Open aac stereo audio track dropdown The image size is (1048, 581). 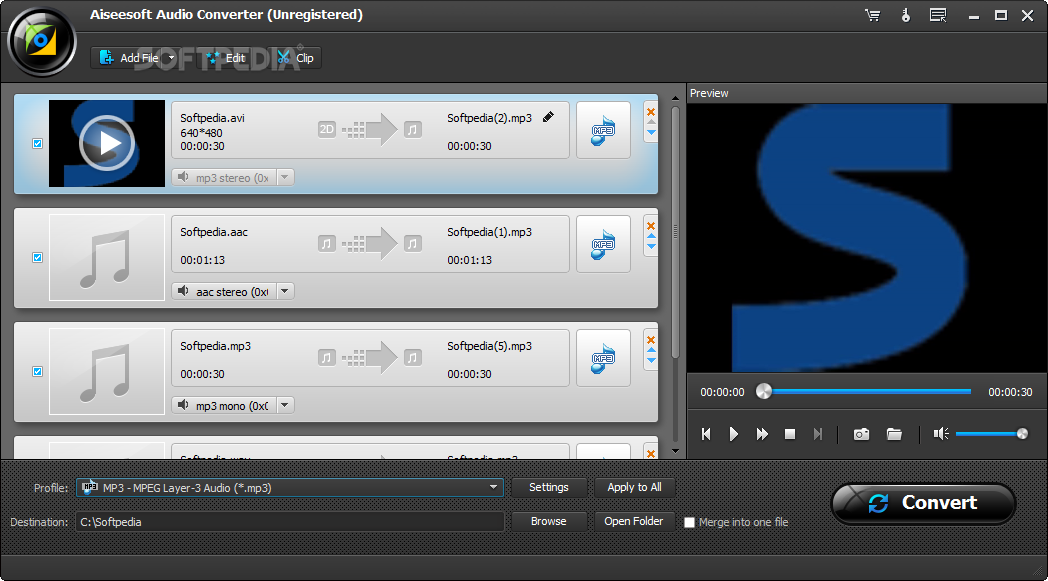pyautogui.click(x=285, y=291)
